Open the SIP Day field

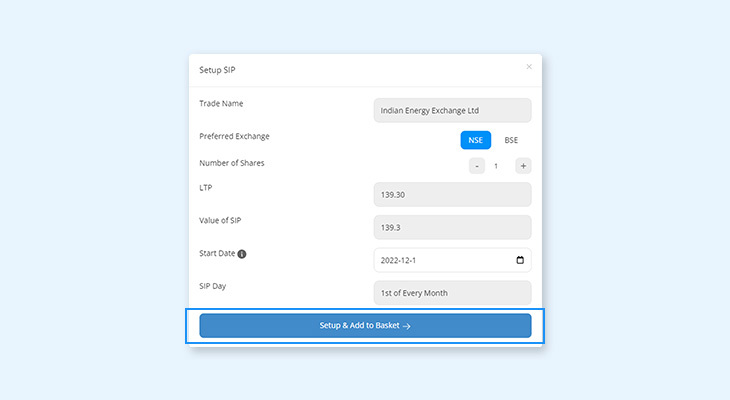click(x=452, y=293)
